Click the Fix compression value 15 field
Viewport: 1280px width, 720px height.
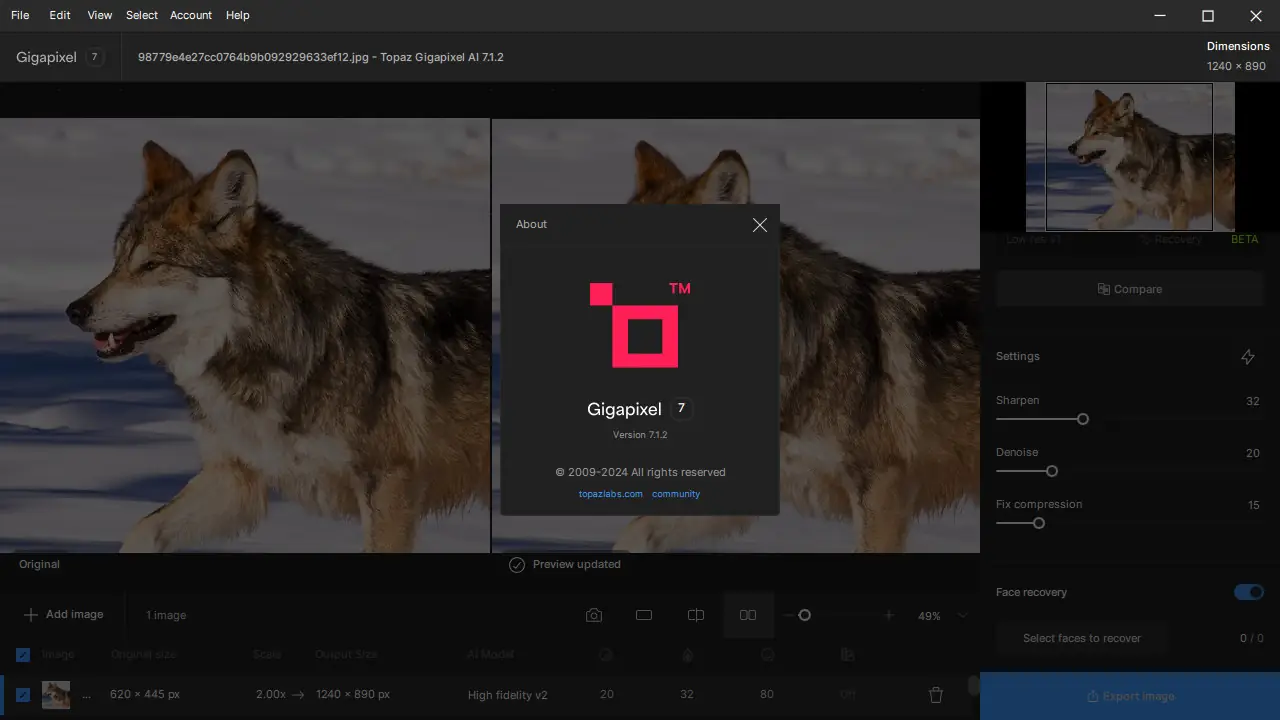click(x=1254, y=505)
